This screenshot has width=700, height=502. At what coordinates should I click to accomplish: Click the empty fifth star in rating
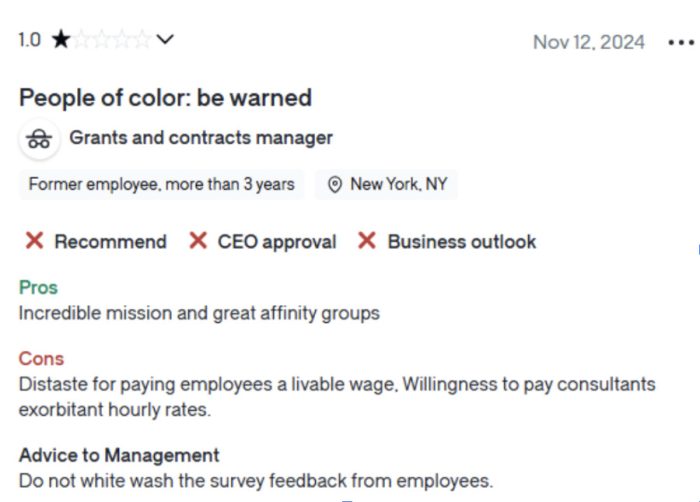142,39
